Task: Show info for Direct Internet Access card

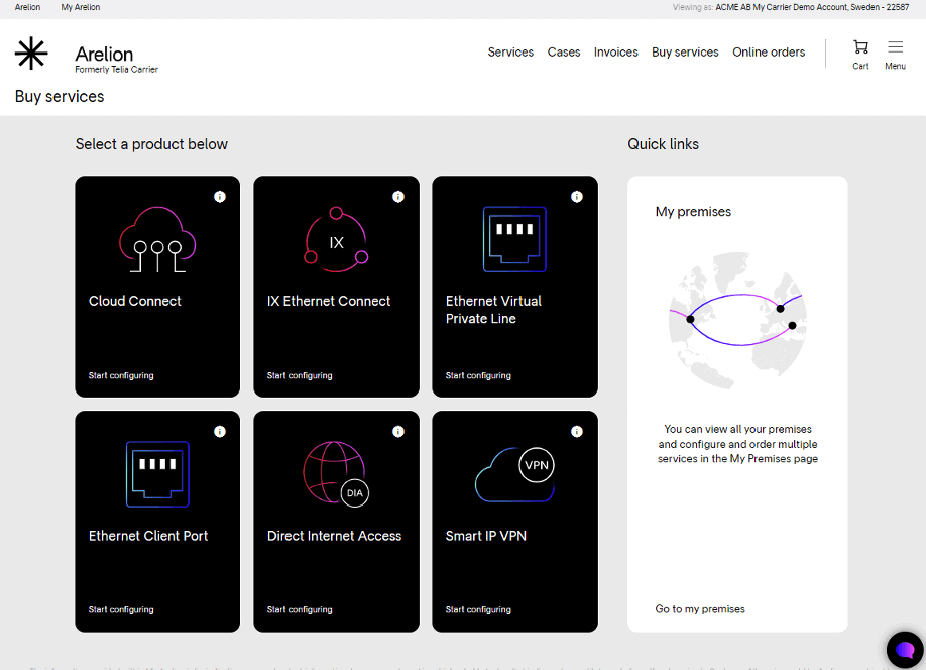Action: pos(398,432)
